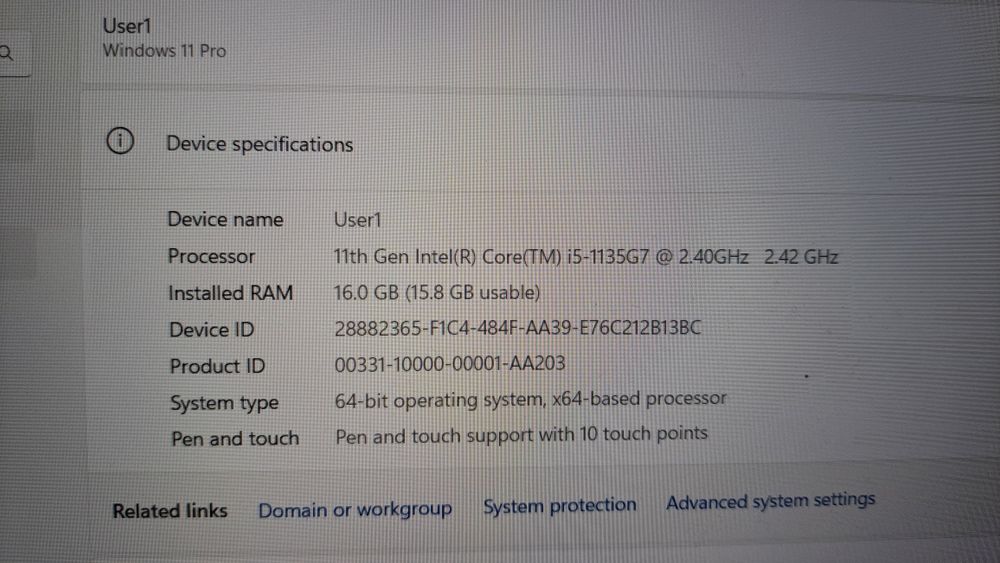The image size is (1000, 563).
Task: Click the System type label
Action: 224,403
